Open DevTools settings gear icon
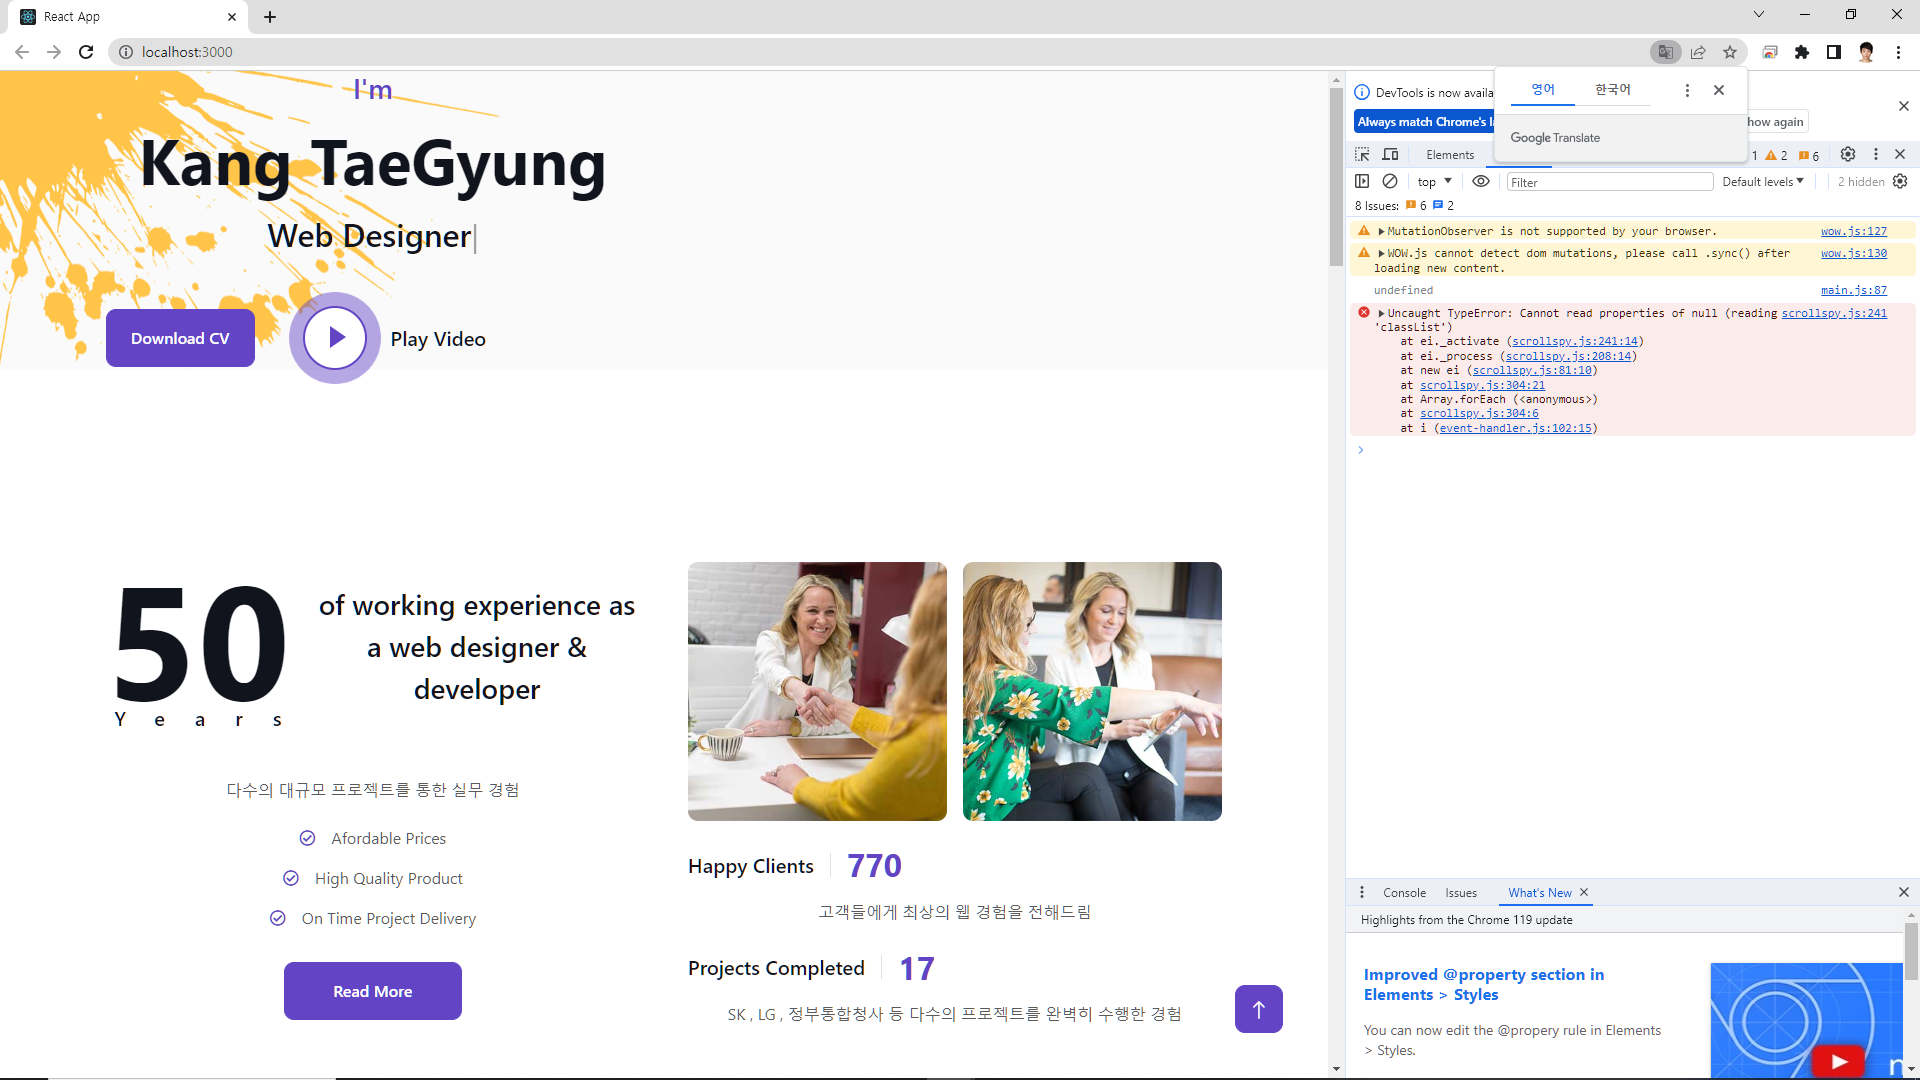 click(x=1848, y=154)
